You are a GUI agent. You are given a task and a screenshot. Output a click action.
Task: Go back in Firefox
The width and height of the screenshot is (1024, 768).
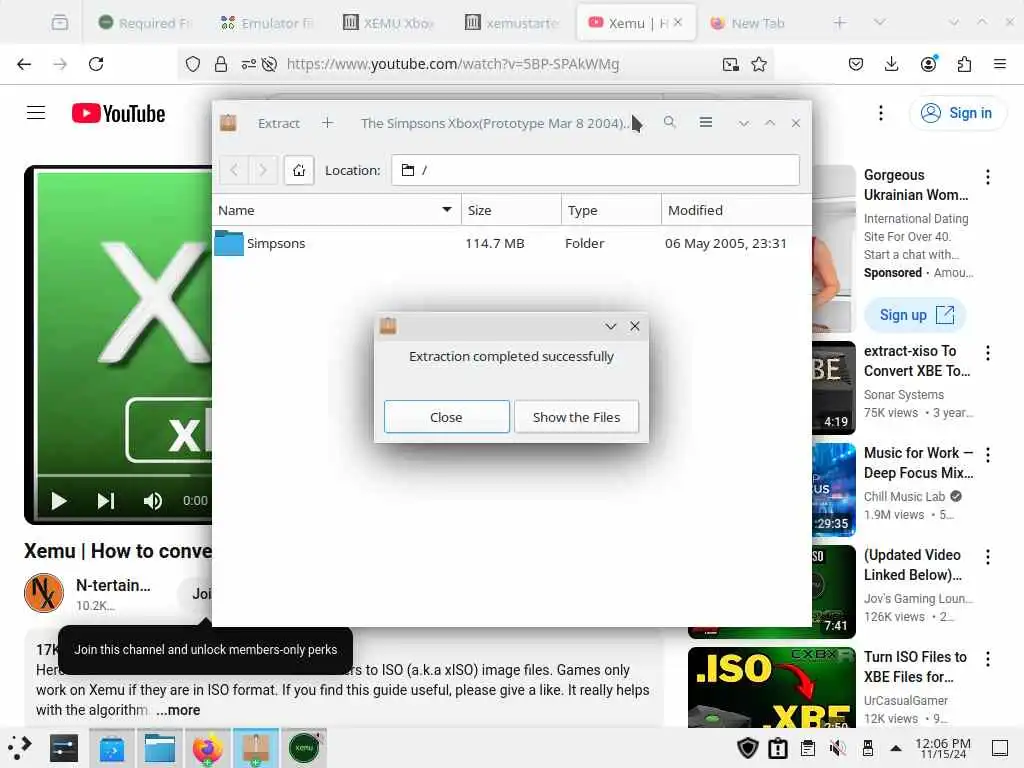[24, 64]
